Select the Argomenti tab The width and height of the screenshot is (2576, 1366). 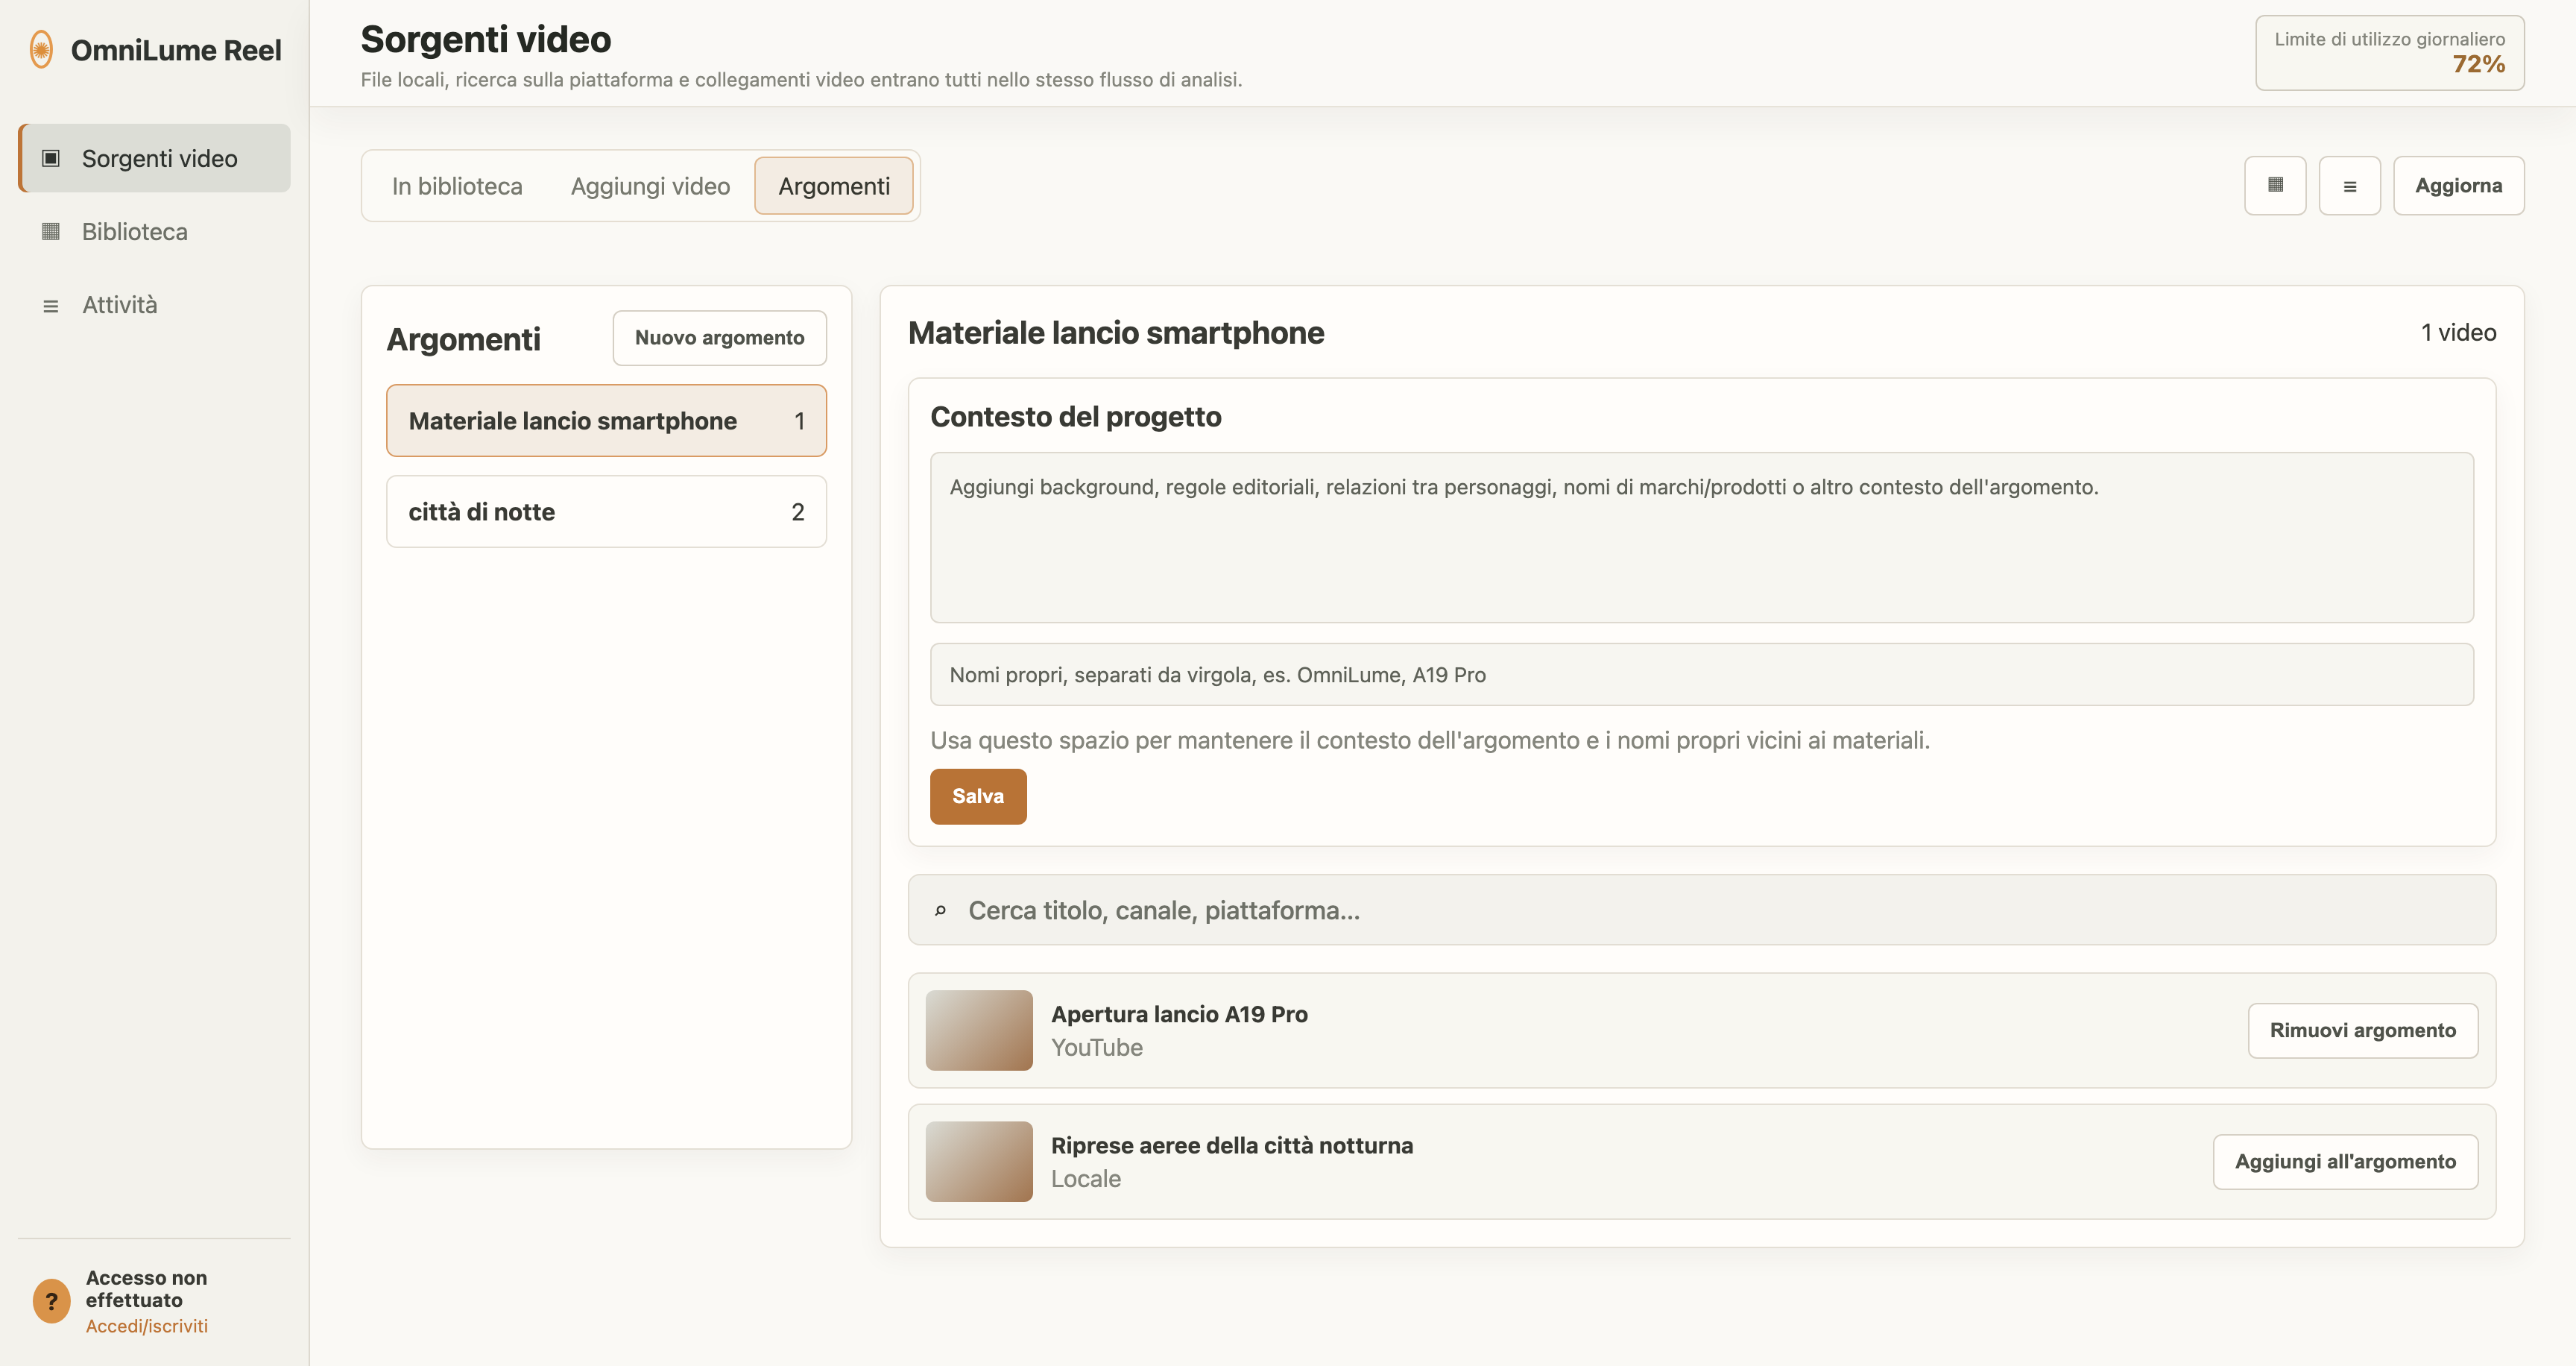click(834, 186)
